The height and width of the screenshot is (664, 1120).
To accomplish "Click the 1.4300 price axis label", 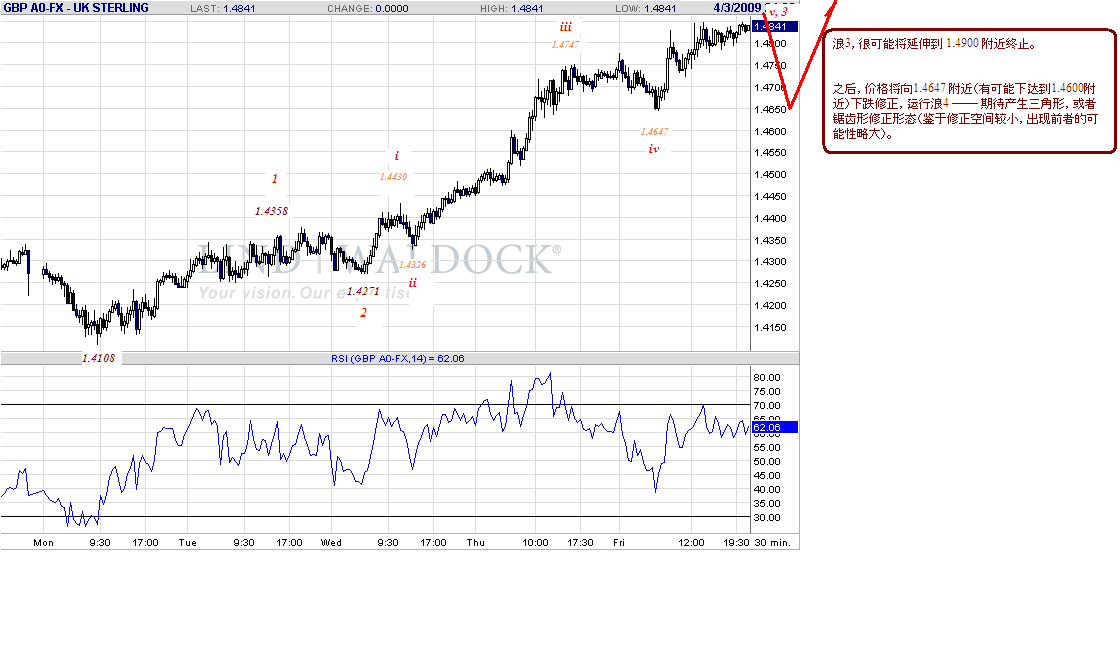I will click(x=770, y=262).
